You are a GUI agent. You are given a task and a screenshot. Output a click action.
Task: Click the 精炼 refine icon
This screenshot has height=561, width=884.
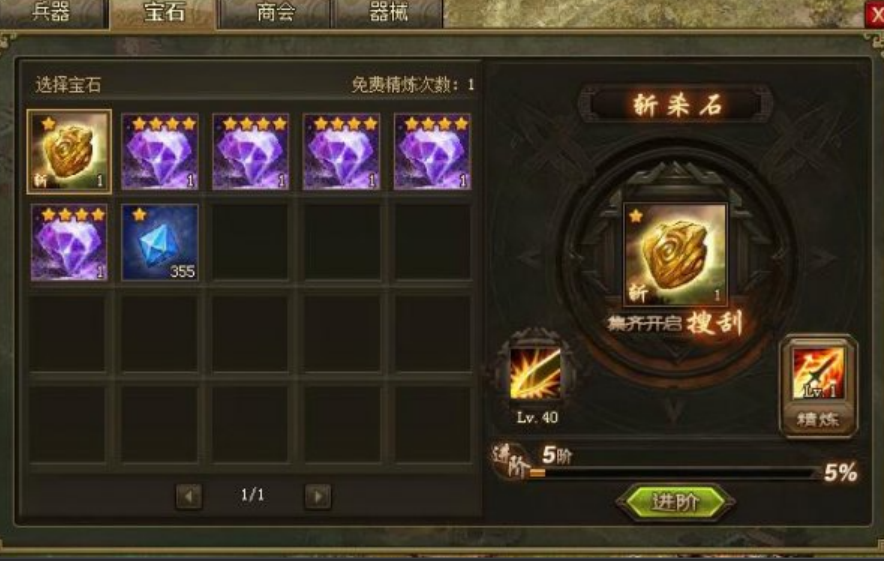(819, 386)
